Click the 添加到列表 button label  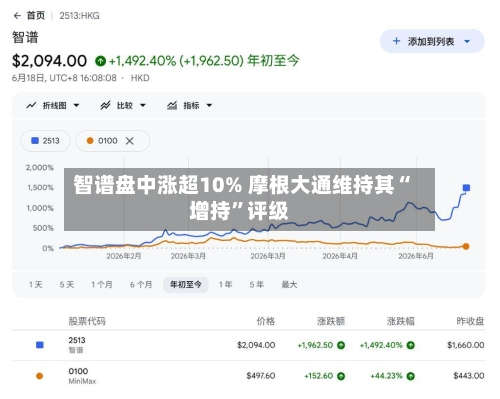pyautogui.click(x=431, y=41)
